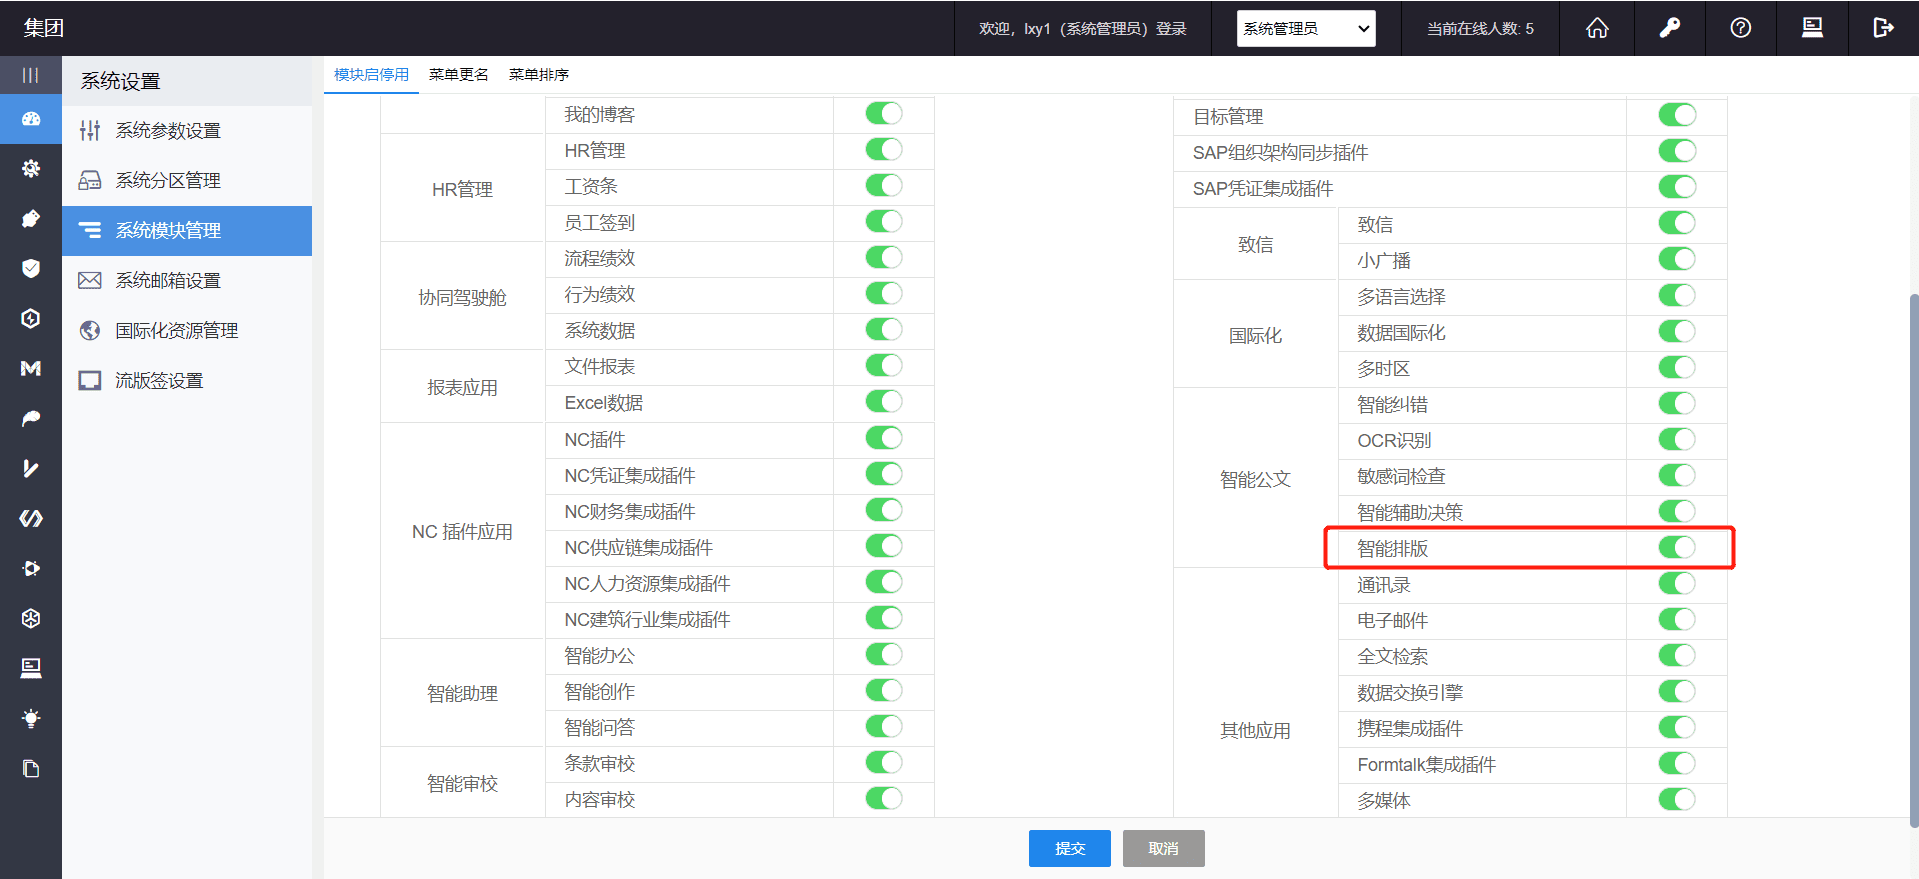Open 国际化资源管理 menu item
The height and width of the screenshot is (879, 1919).
pyautogui.click(x=187, y=331)
